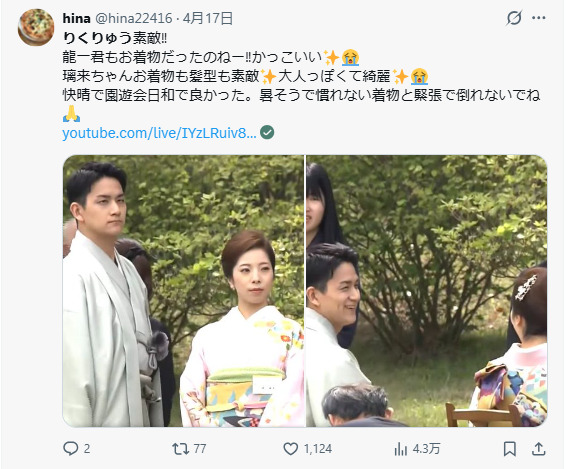
Task: Click the 4.3万 views count
Action: (426, 449)
